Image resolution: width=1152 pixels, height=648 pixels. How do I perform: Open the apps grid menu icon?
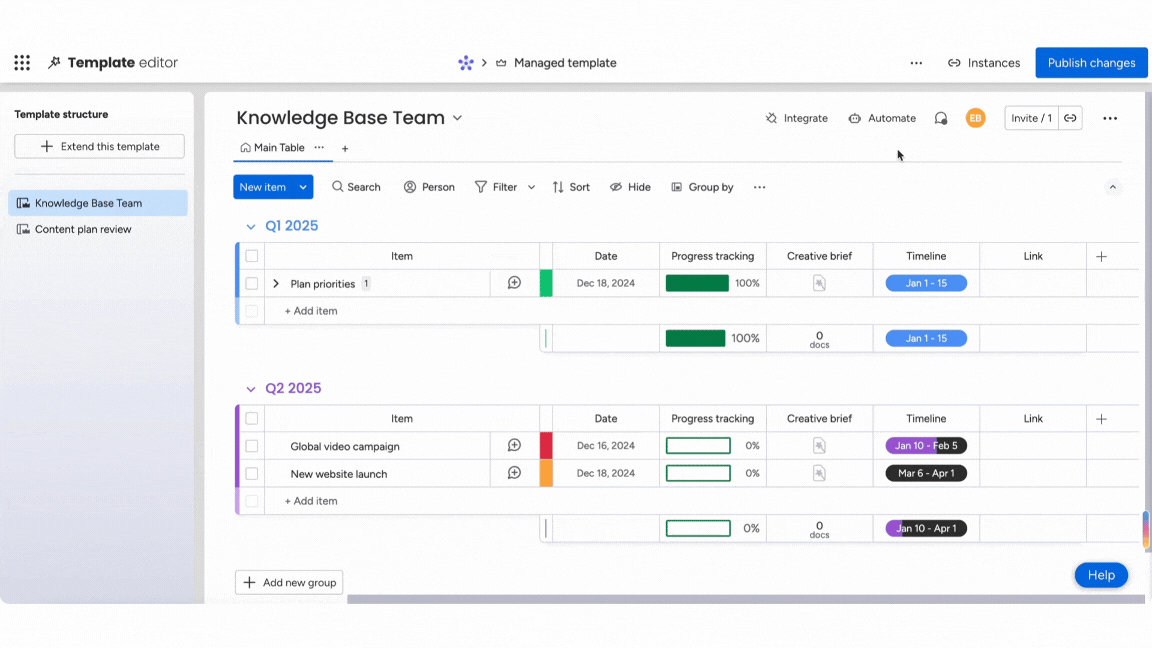click(x=22, y=62)
